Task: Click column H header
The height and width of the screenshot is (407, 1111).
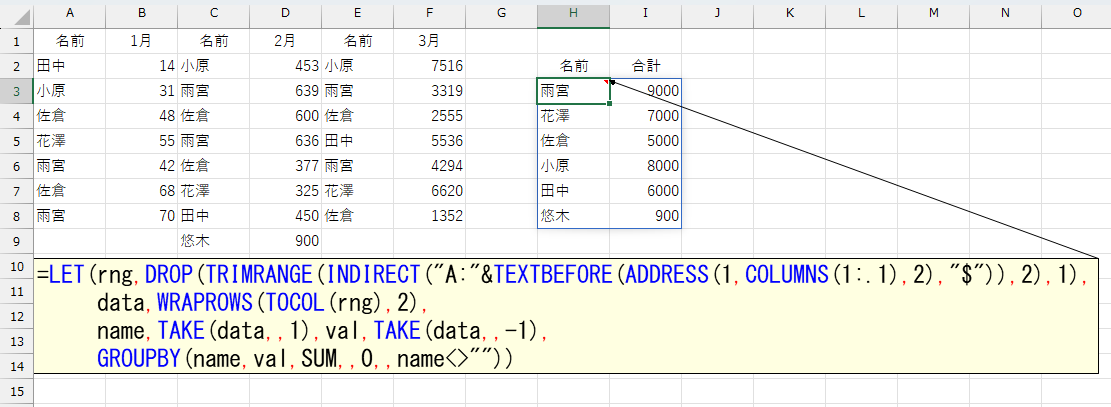Action: pos(573,12)
